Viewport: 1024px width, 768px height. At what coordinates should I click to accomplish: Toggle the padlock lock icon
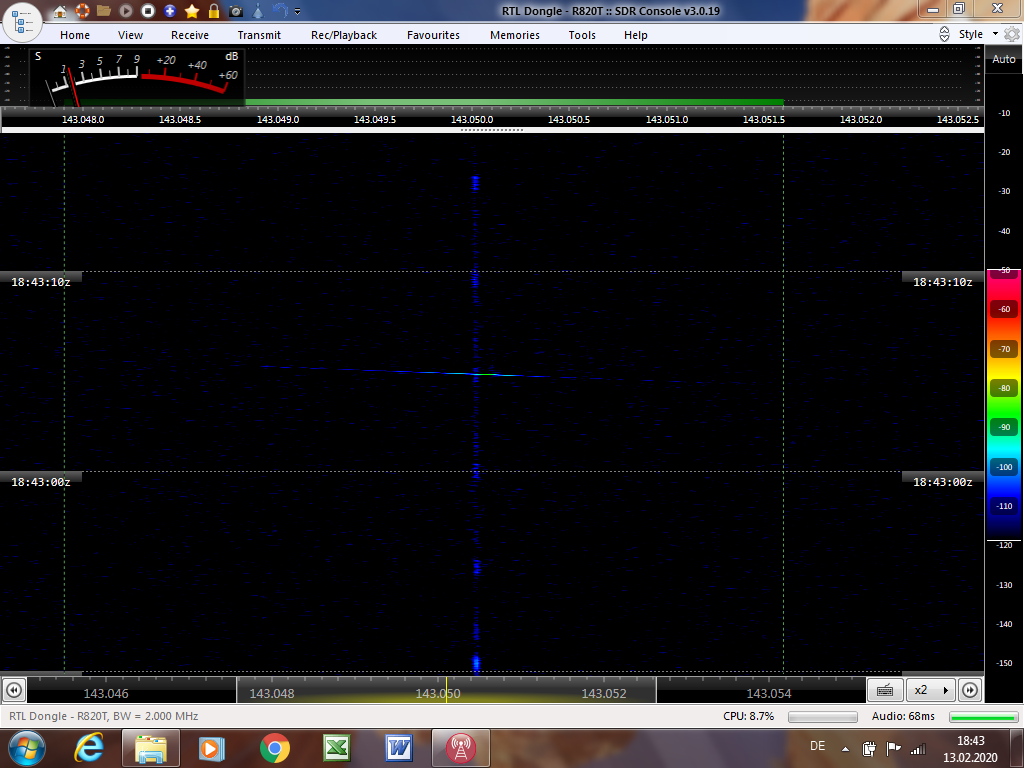coord(214,11)
